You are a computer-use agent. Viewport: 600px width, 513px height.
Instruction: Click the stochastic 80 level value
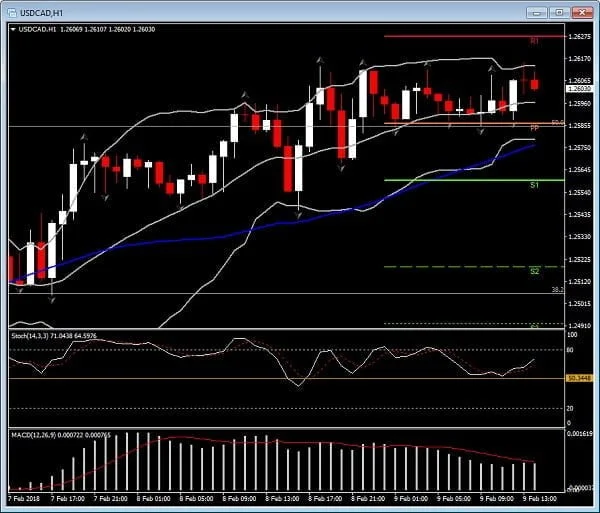[x=570, y=350]
